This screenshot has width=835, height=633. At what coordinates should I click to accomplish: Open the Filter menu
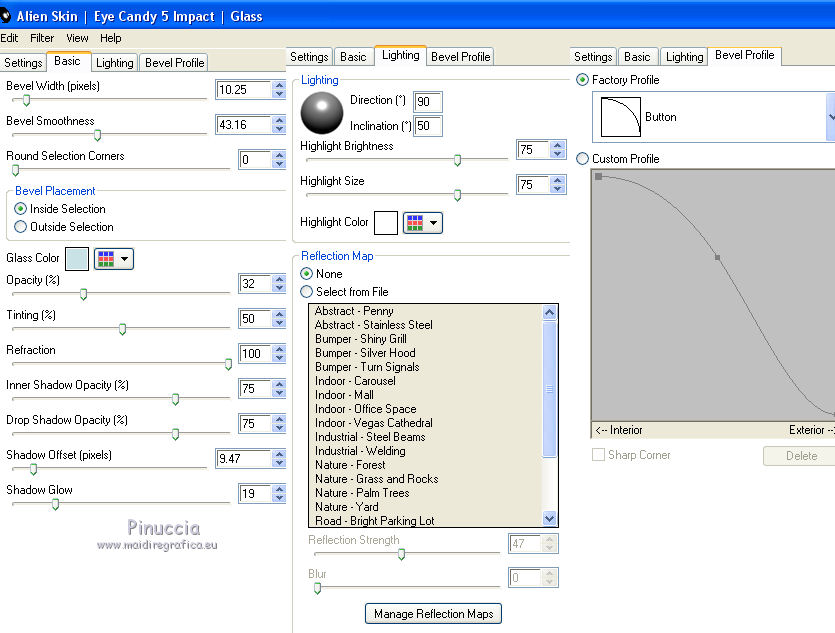point(42,38)
